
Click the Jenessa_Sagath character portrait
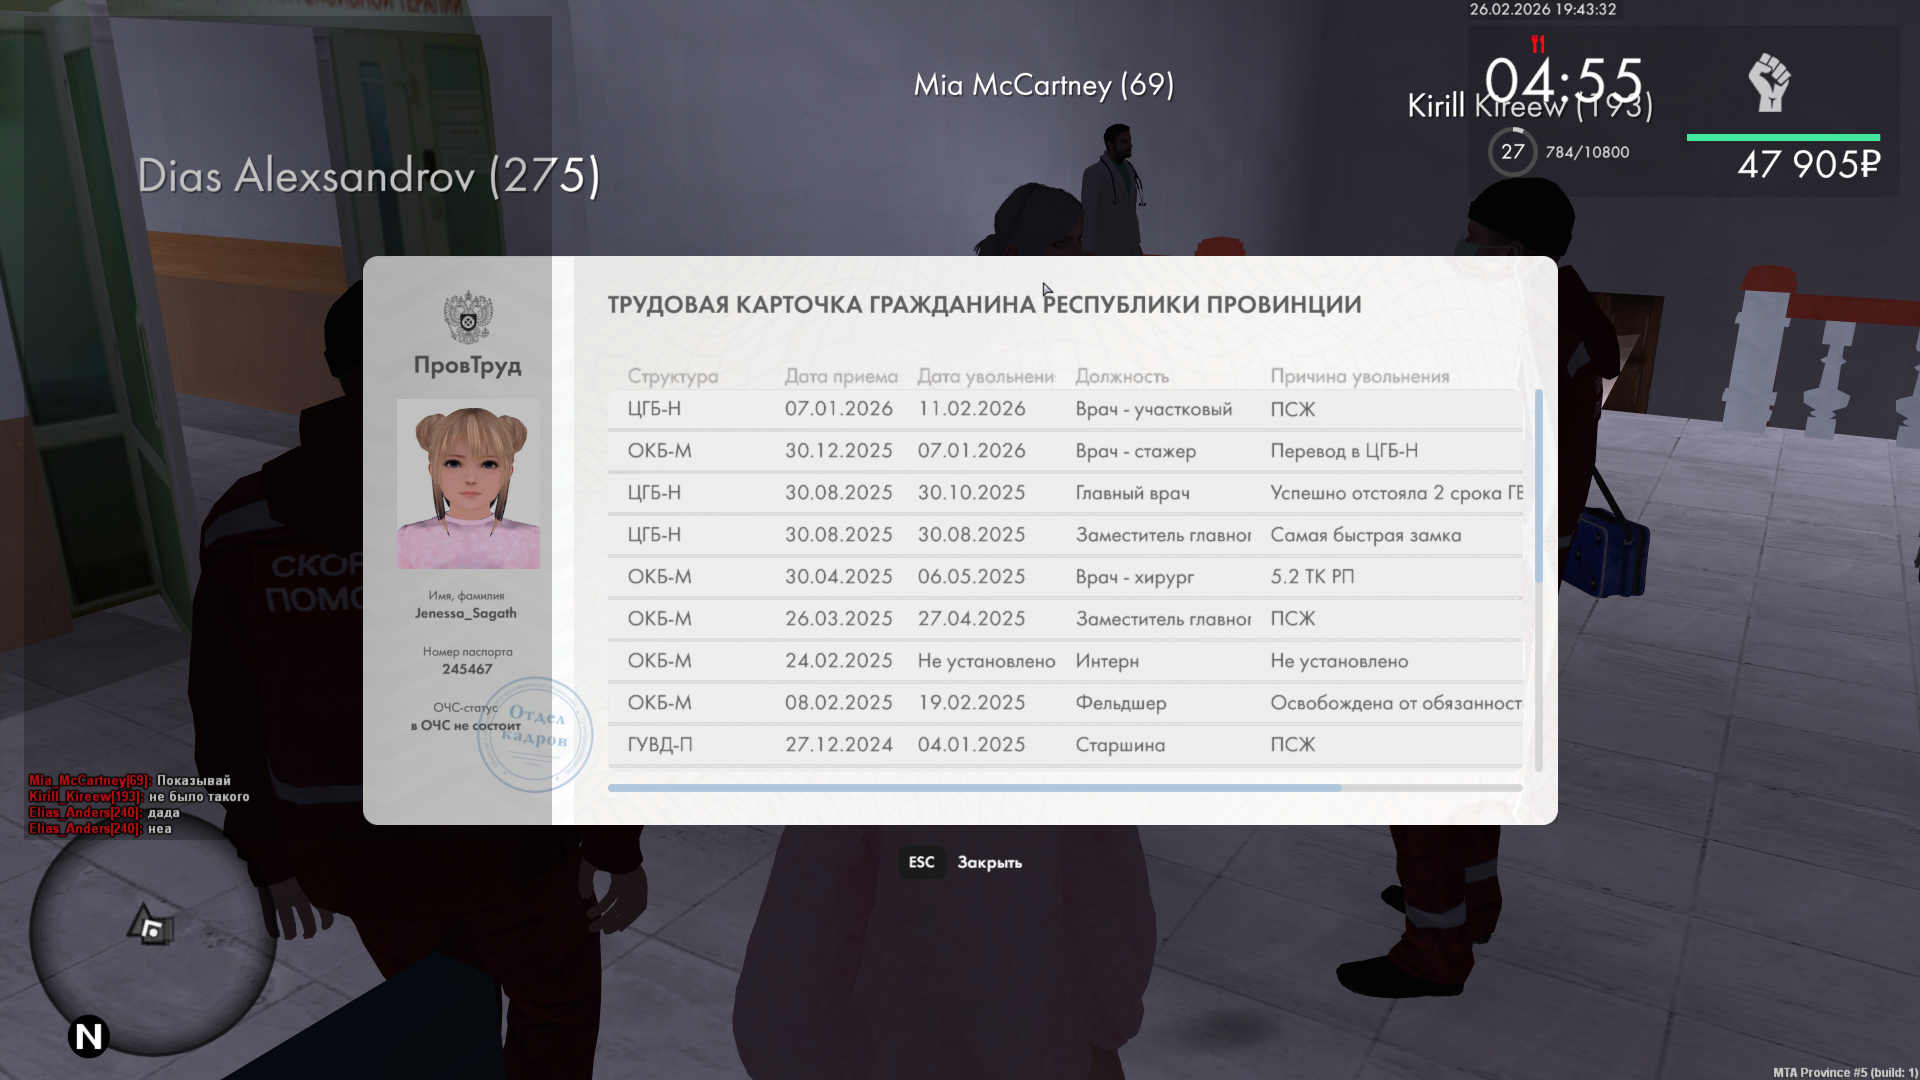pyautogui.click(x=468, y=484)
